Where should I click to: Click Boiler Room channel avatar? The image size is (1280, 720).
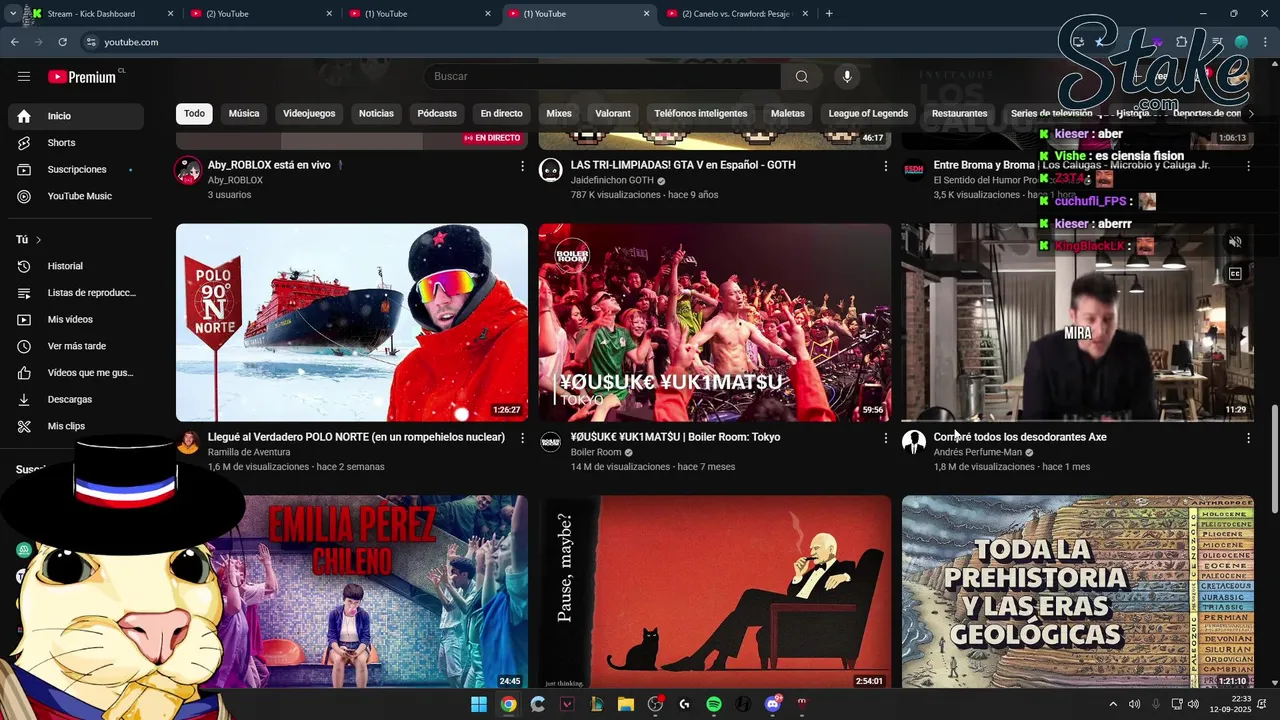[551, 442]
